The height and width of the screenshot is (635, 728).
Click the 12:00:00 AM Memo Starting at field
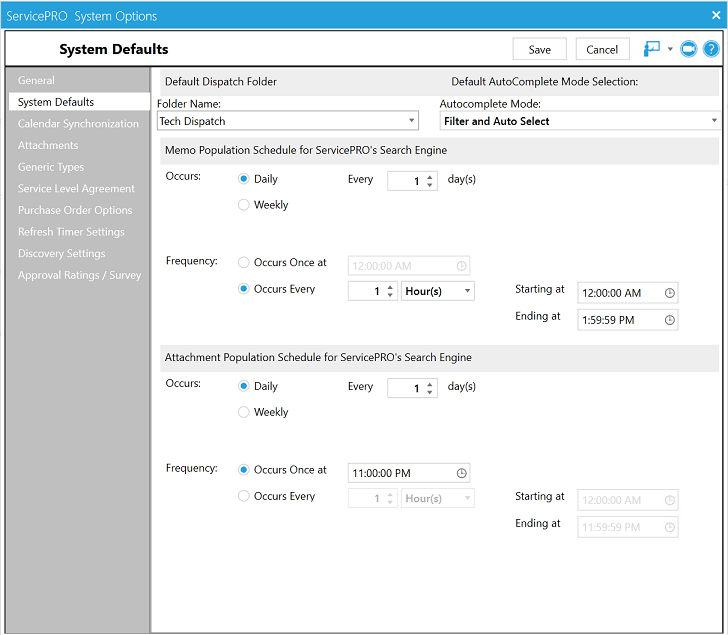(627, 293)
